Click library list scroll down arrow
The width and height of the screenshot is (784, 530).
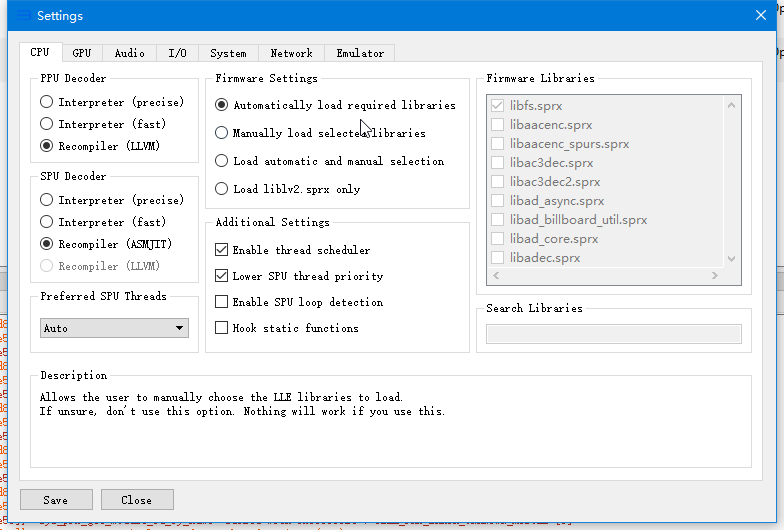click(732, 259)
